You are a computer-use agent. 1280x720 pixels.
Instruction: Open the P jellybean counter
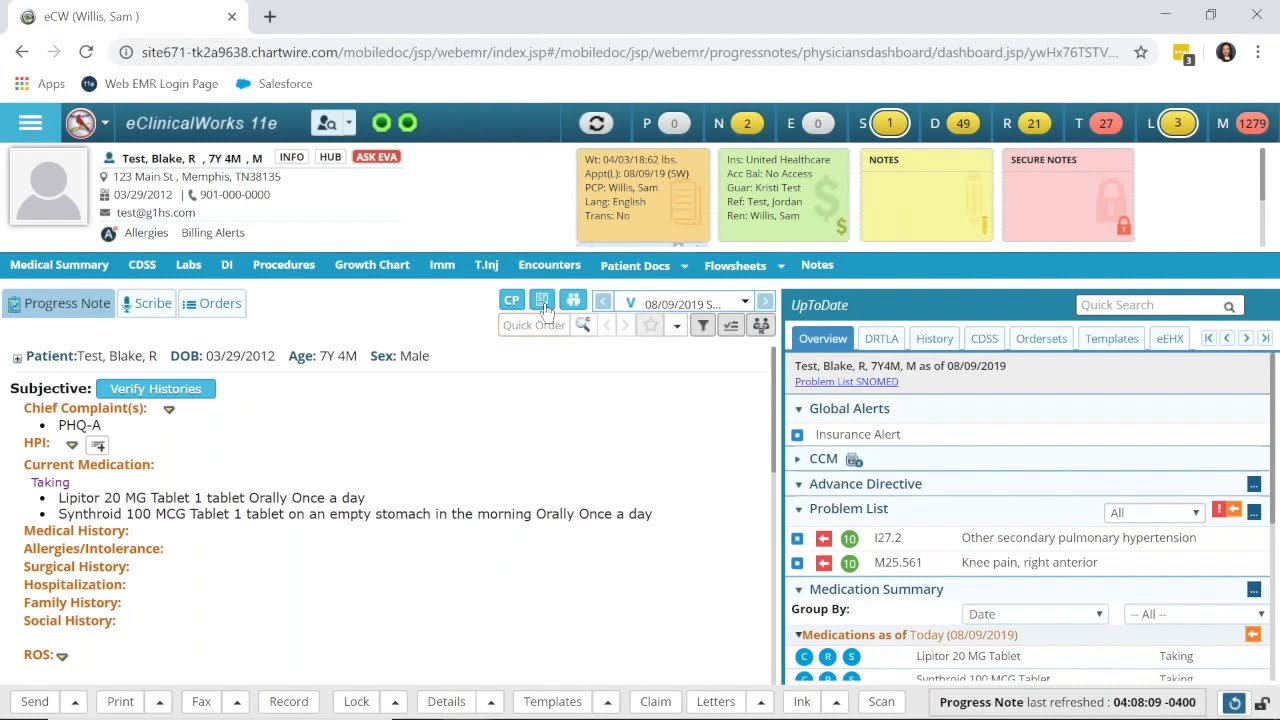tap(674, 123)
